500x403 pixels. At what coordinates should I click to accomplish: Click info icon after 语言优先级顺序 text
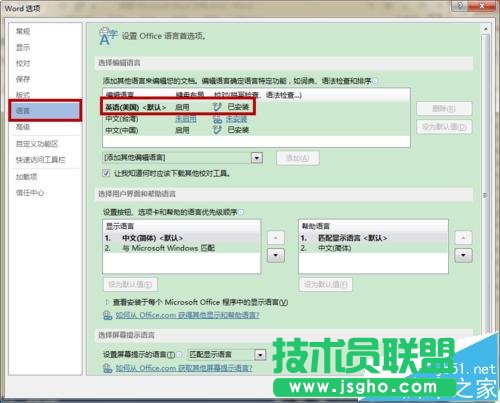click(x=241, y=212)
